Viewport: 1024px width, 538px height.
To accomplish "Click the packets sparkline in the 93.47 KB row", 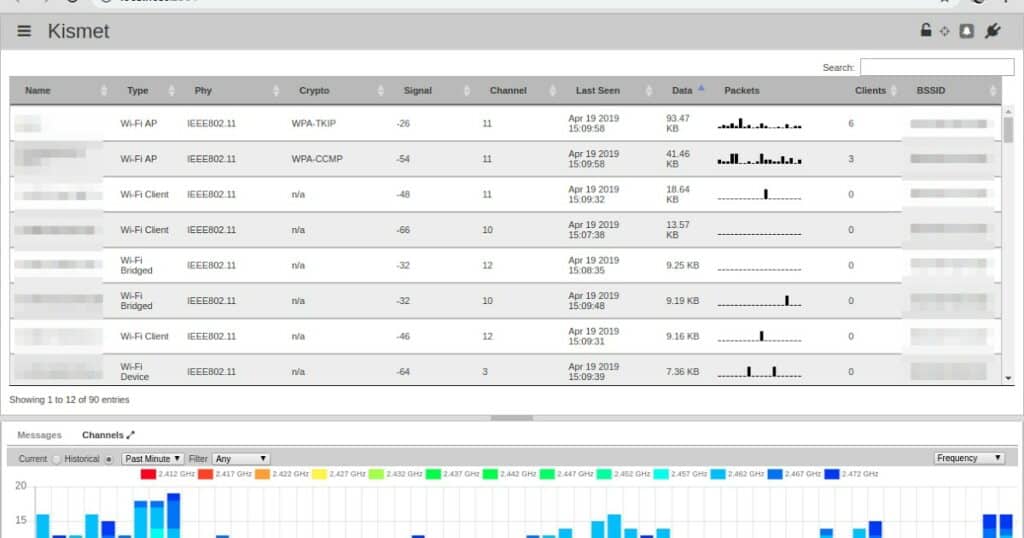I will [x=760, y=123].
